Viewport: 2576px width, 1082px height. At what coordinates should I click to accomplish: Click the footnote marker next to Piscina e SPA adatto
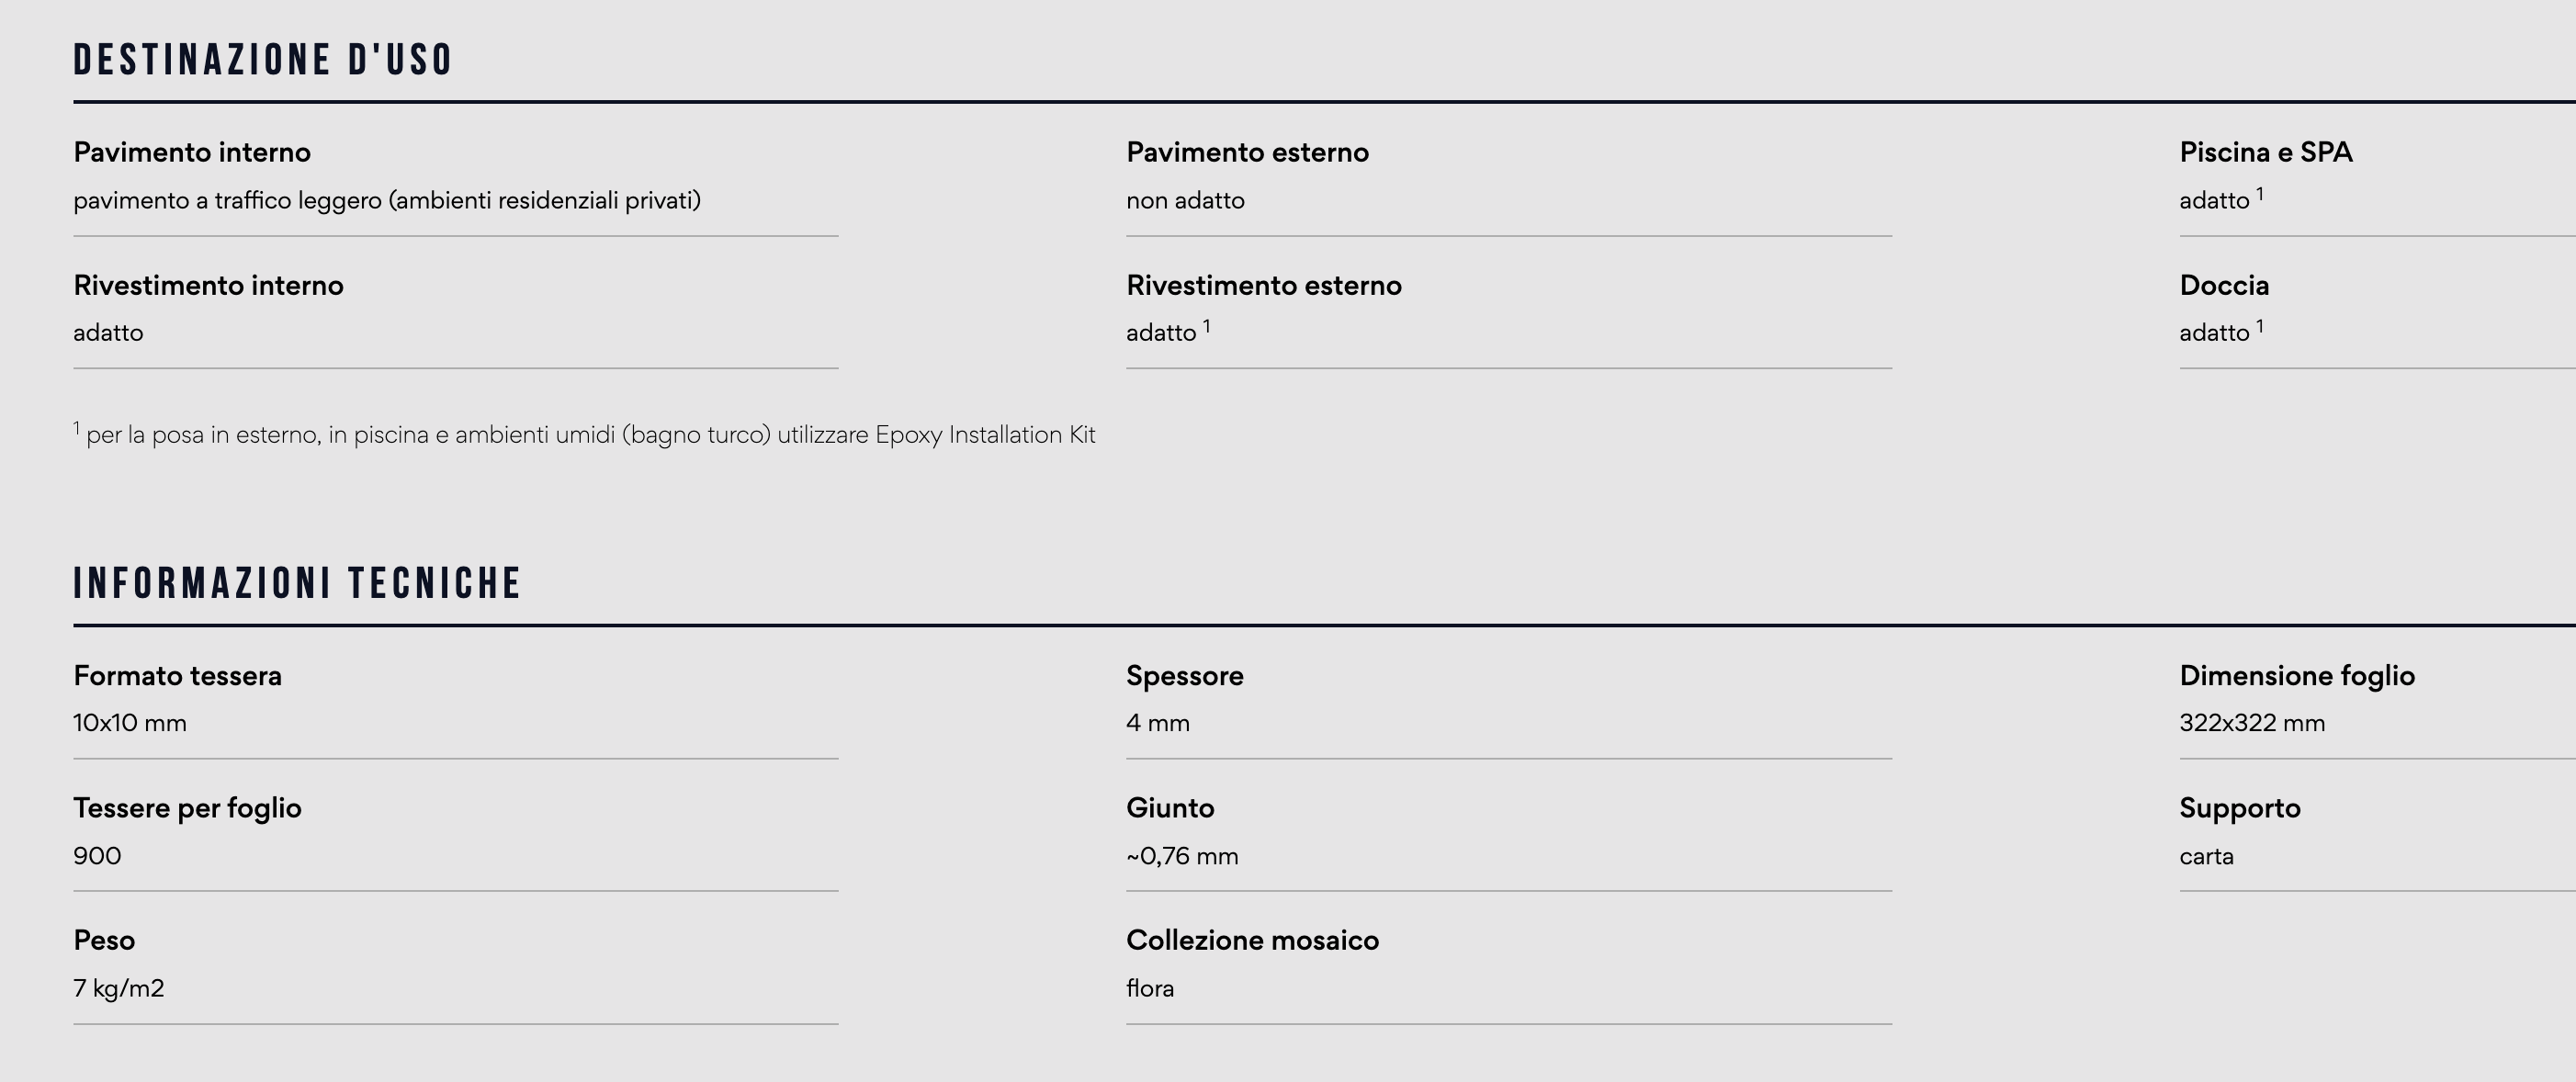(2259, 194)
